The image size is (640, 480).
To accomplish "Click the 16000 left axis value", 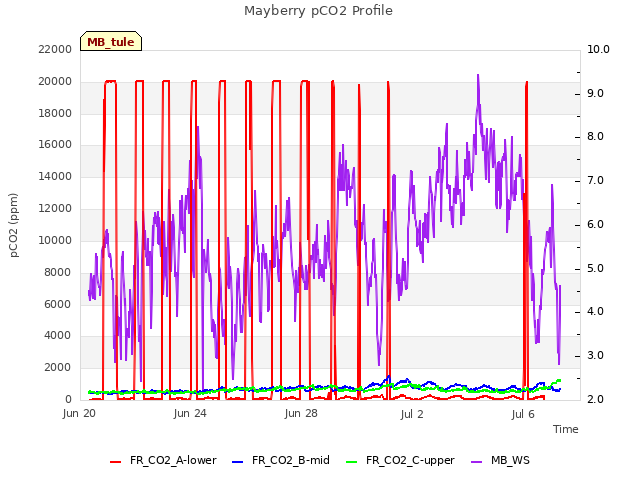I will pos(55,144).
